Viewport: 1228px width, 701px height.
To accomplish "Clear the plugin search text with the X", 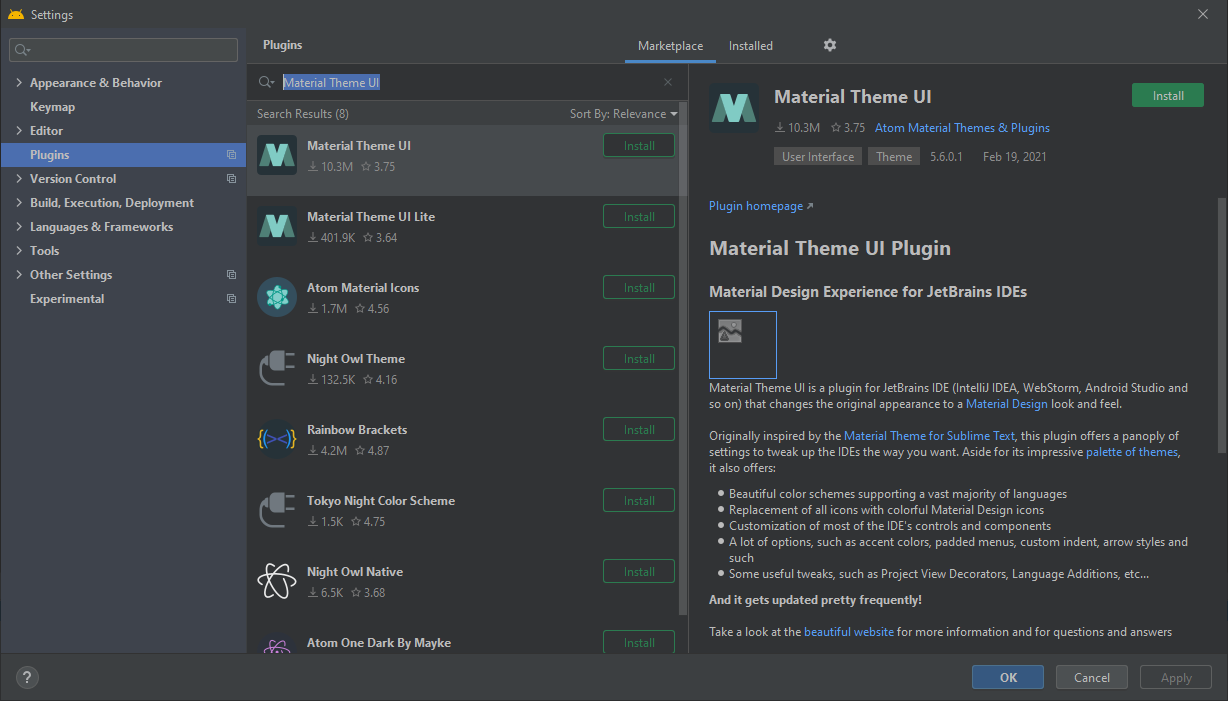I will click(668, 82).
